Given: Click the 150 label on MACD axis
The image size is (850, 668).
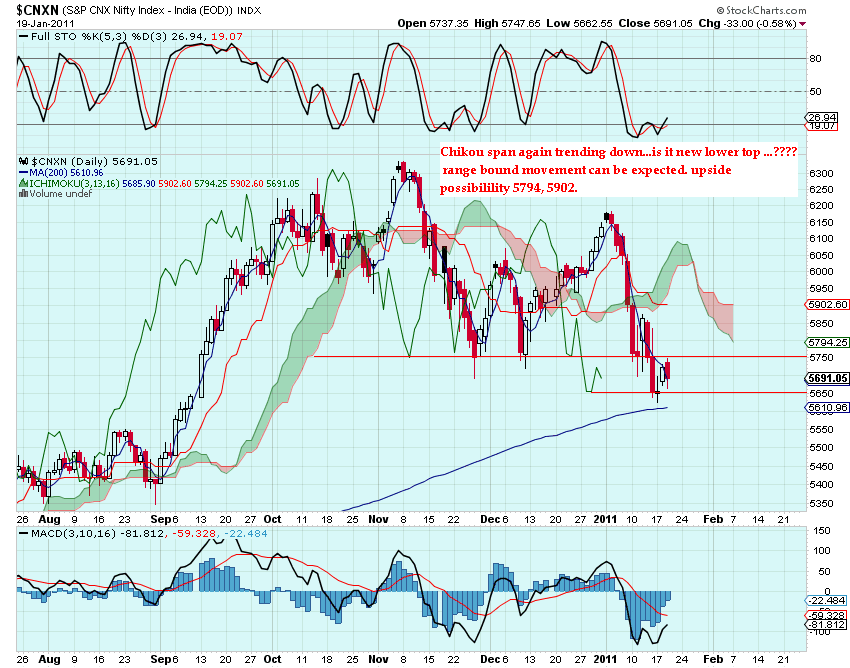Looking at the screenshot, I should click(x=822, y=531).
